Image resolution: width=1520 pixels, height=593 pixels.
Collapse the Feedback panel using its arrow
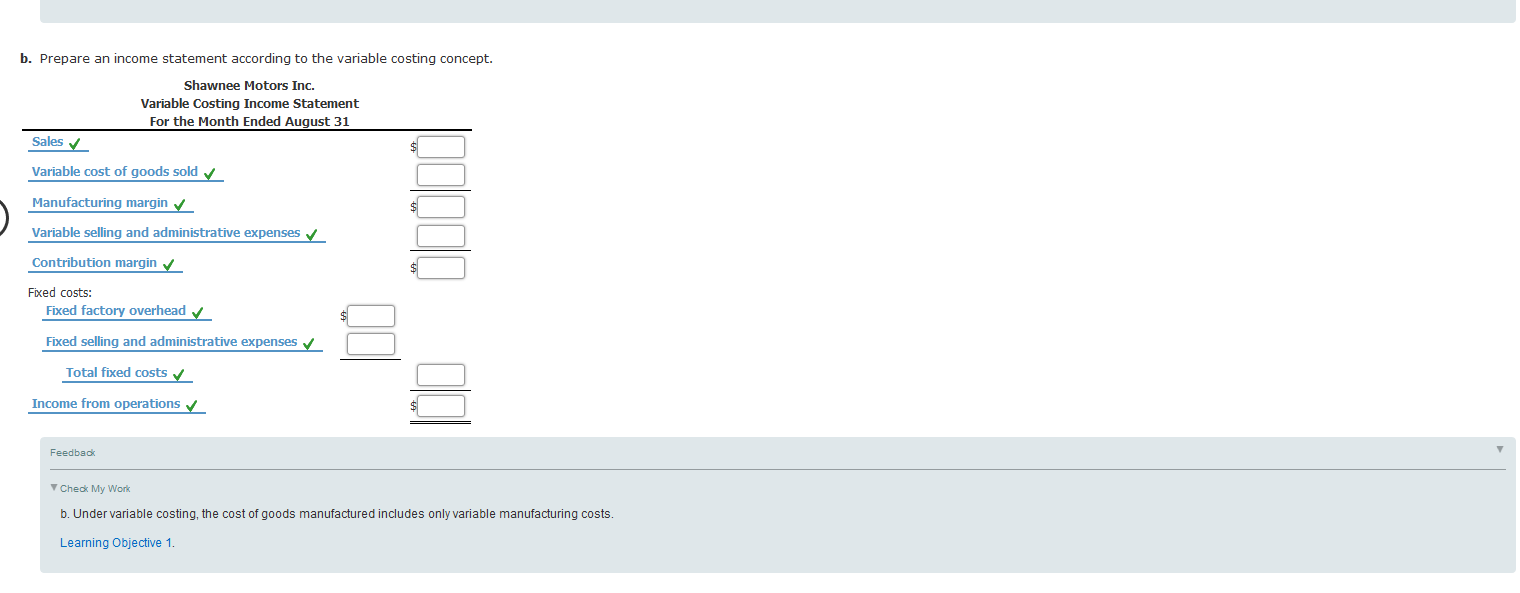[x=1500, y=450]
